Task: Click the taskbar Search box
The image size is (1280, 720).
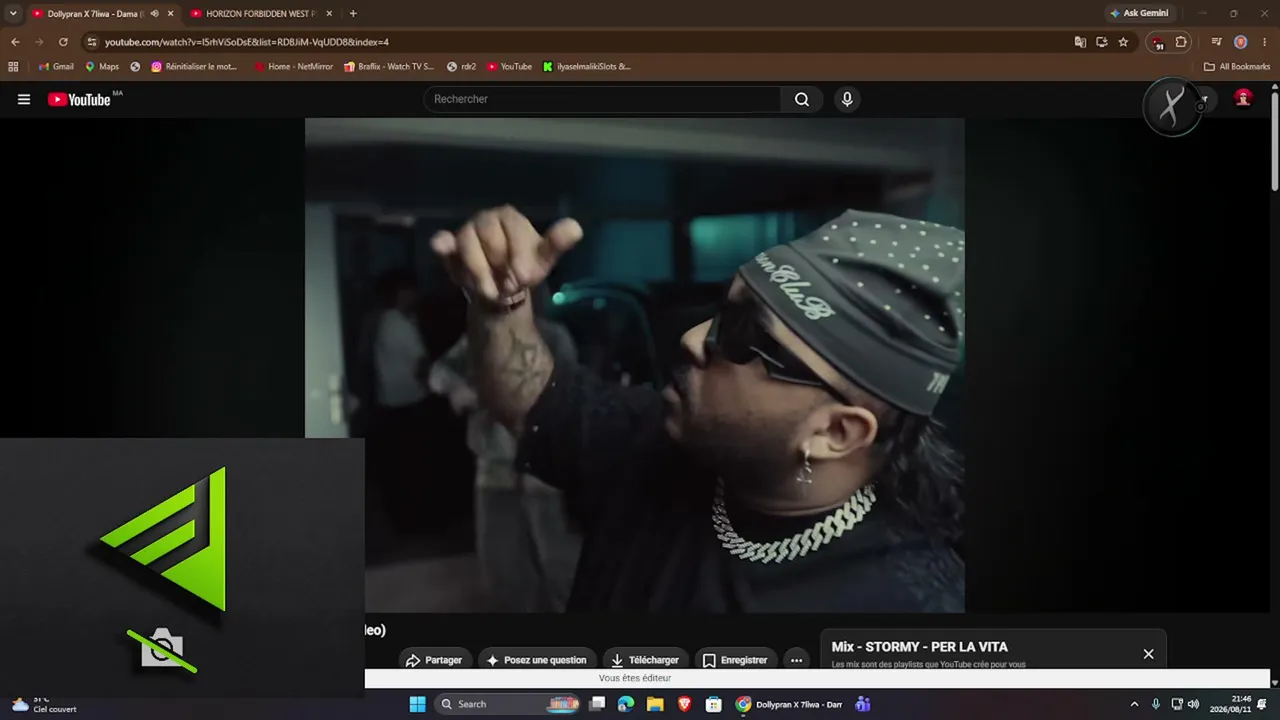Action: tap(507, 704)
